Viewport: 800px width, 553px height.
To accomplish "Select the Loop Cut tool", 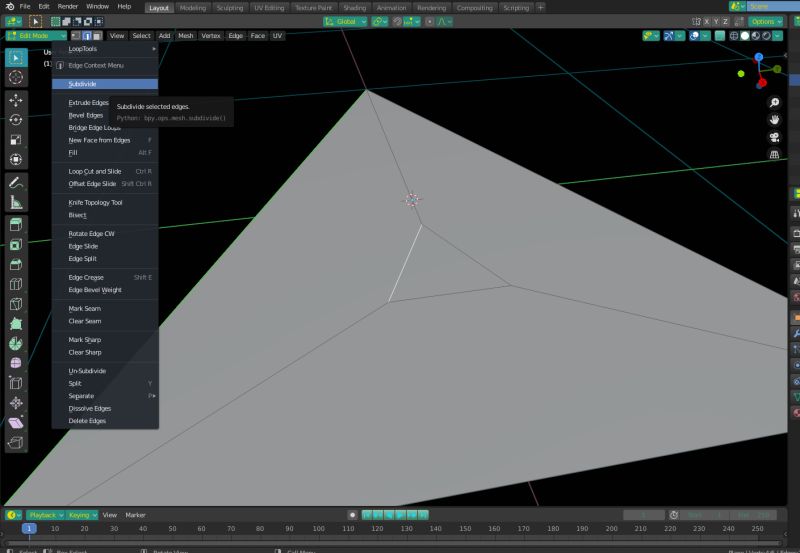I will 16,284.
